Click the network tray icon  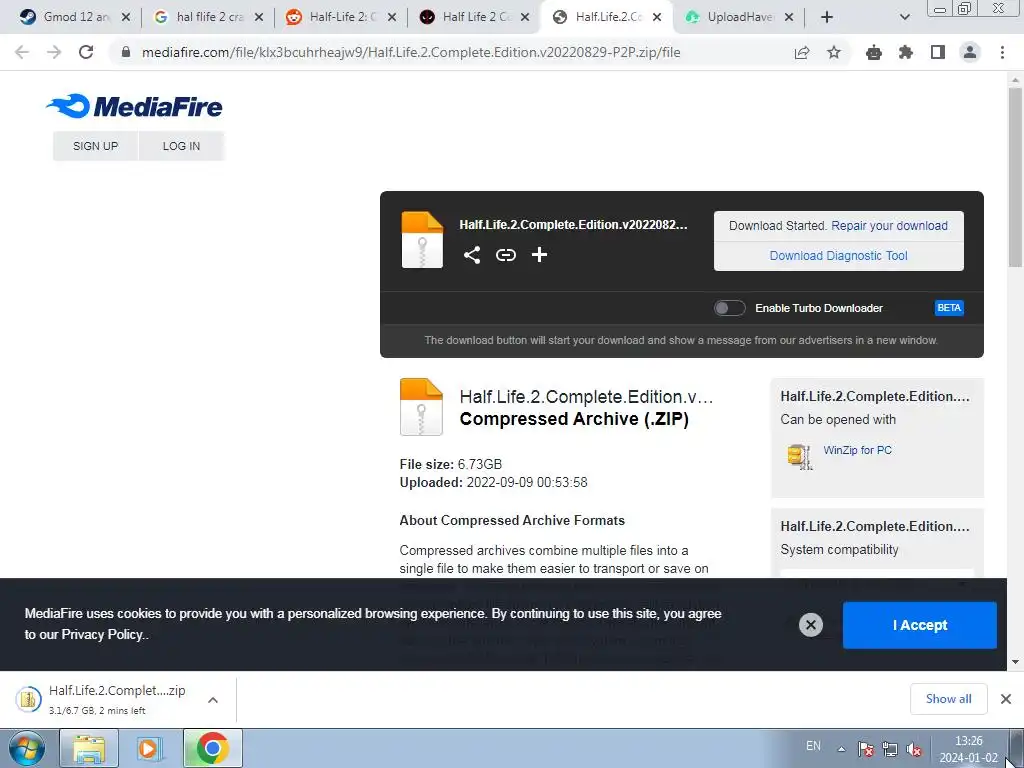pos(889,749)
